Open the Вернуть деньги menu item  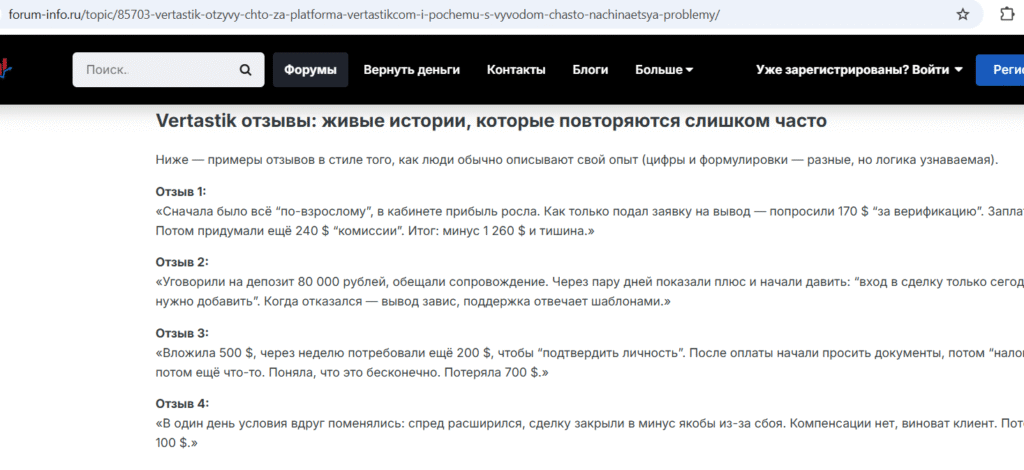tap(411, 70)
